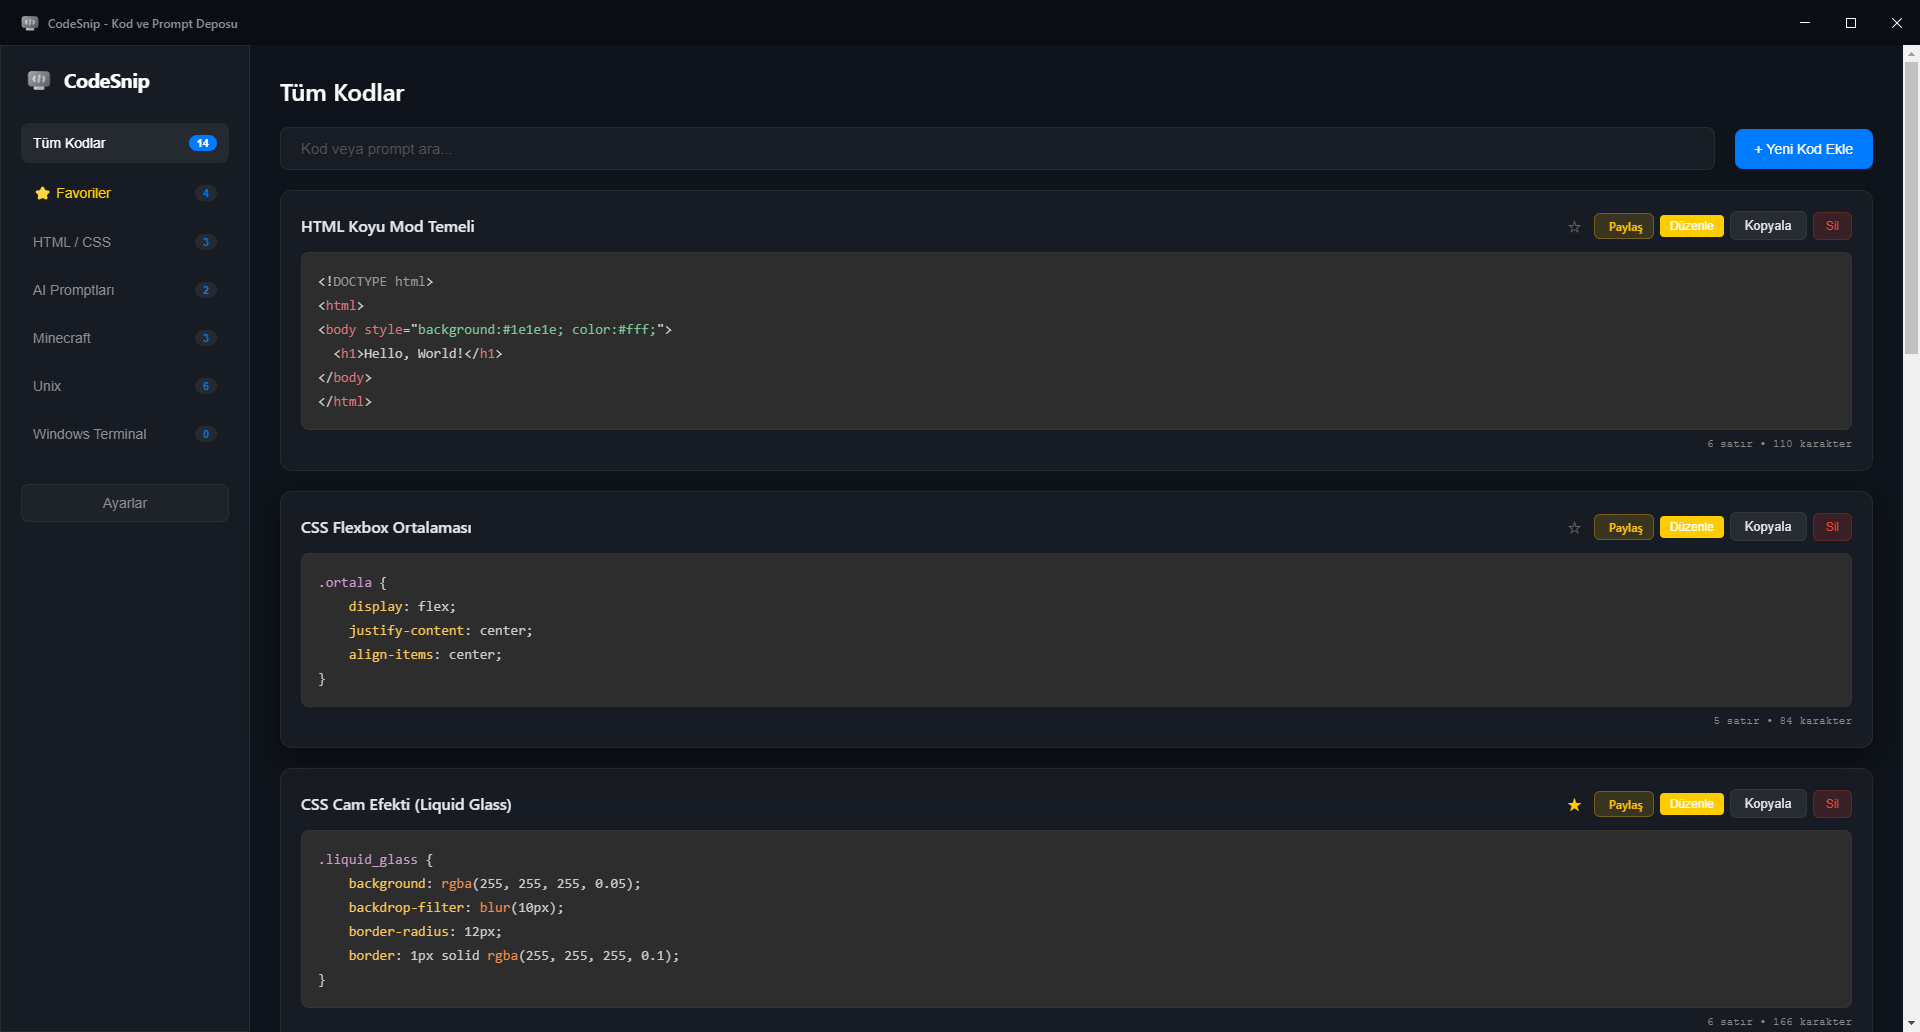Click the CodeSnip logo icon in sidebar
The width and height of the screenshot is (1920, 1032).
[x=39, y=81]
